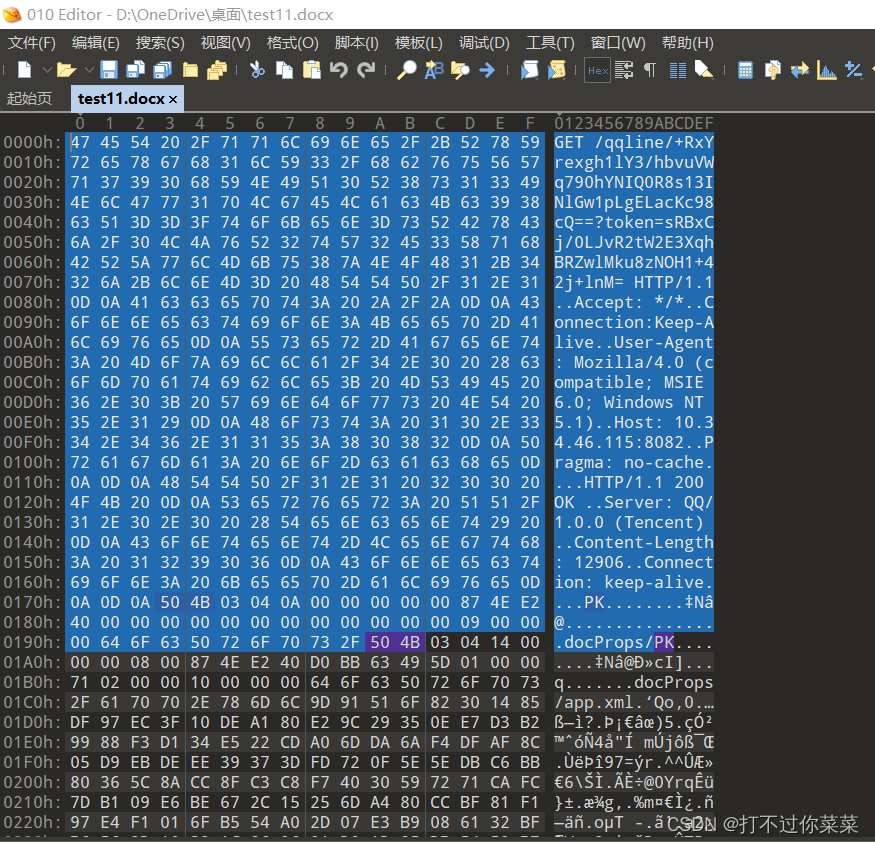Click the Open file folder icon
Image resolution: width=875 pixels, height=844 pixels.
pos(66,70)
